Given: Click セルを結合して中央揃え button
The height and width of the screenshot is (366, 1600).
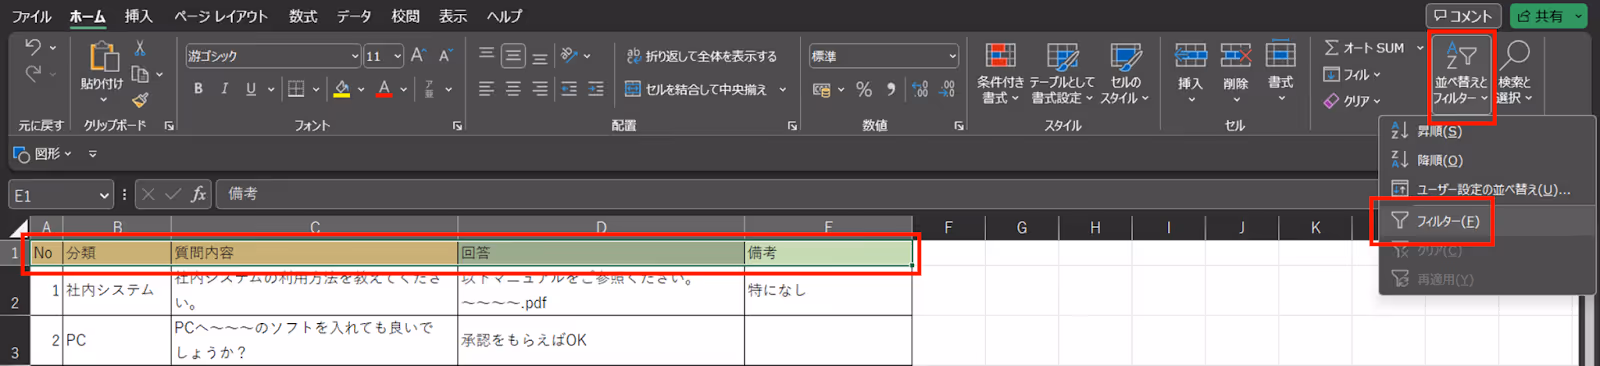Looking at the screenshot, I should pos(696,89).
